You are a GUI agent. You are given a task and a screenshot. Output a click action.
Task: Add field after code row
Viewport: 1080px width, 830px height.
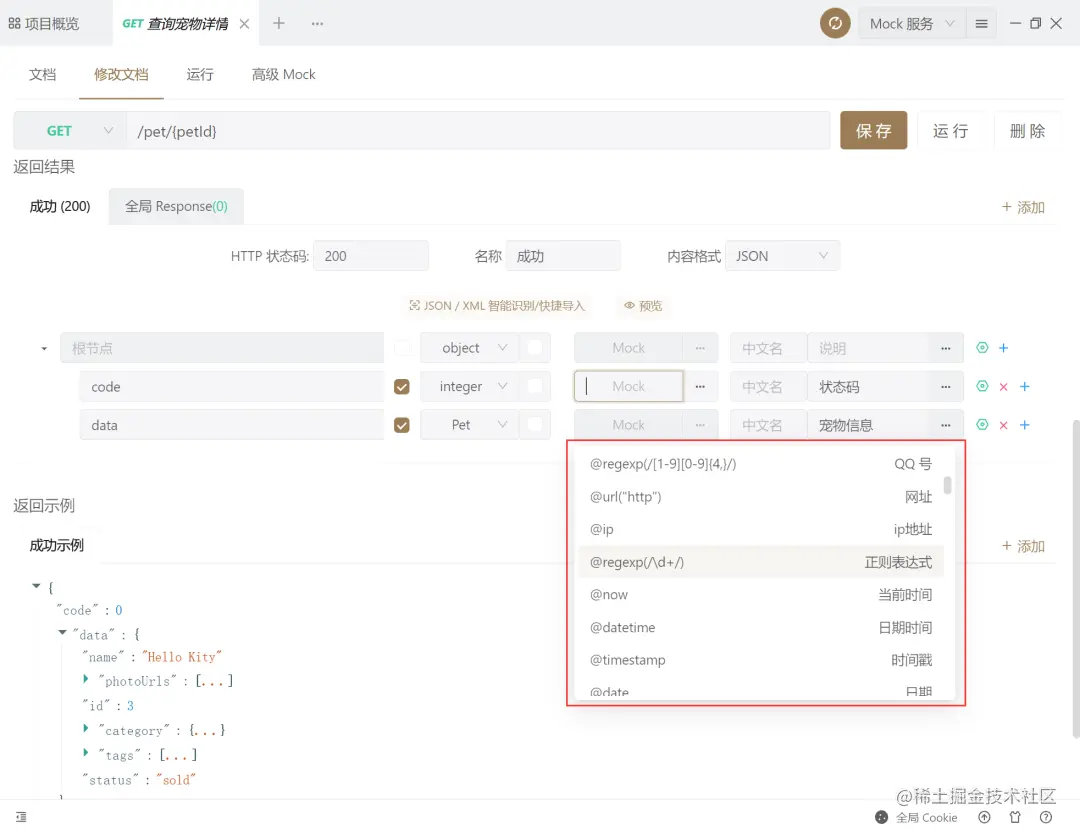coord(1025,386)
